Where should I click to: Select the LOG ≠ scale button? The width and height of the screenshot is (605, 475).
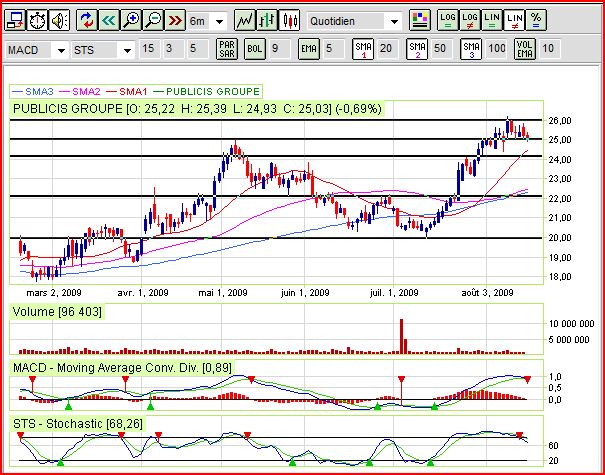pos(470,20)
